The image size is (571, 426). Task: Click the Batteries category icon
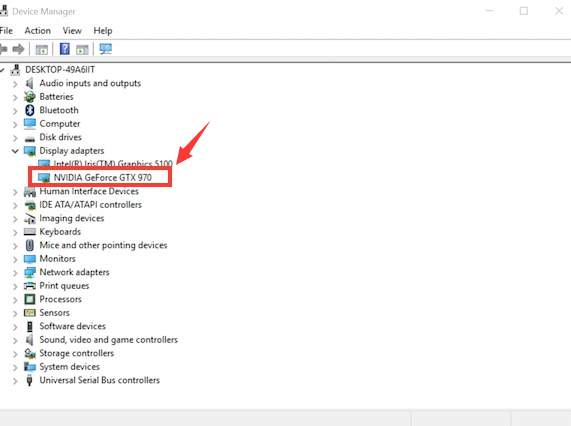click(x=29, y=96)
